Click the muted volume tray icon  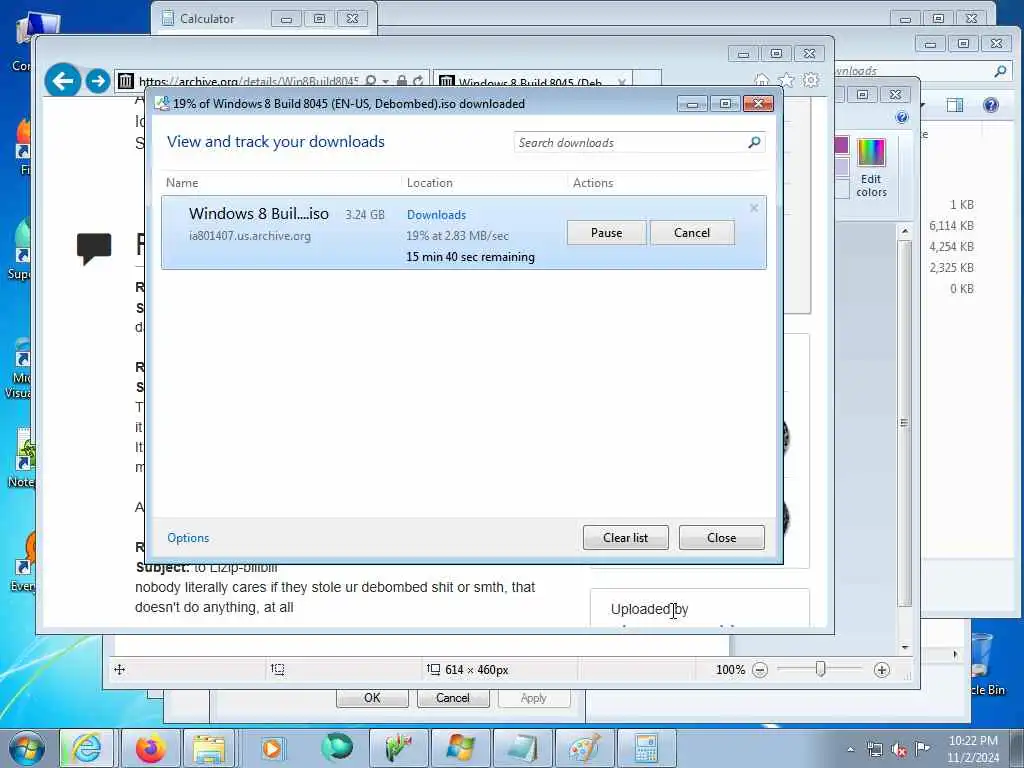pyautogui.click(x=899, y=749)
